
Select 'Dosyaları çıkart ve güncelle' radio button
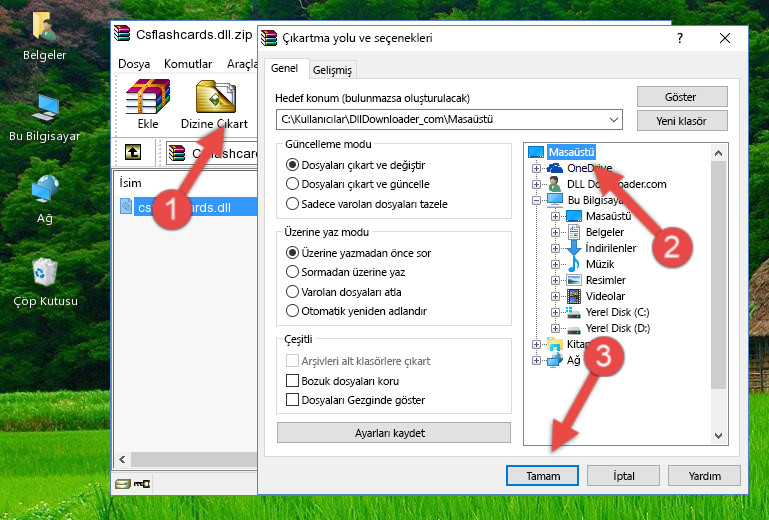click(292, 184)
